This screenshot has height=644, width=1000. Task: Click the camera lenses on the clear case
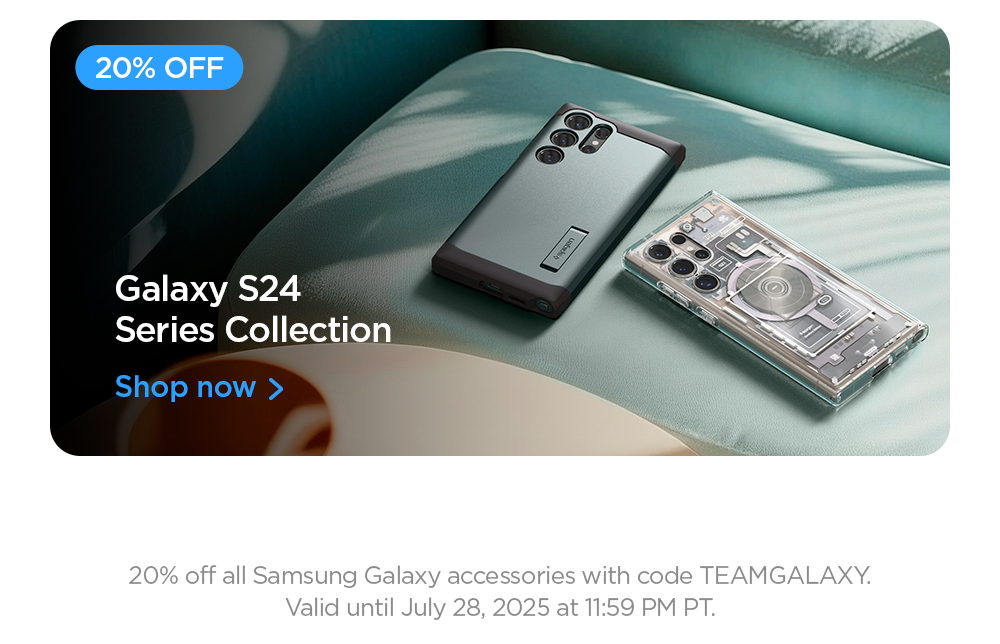681,261
